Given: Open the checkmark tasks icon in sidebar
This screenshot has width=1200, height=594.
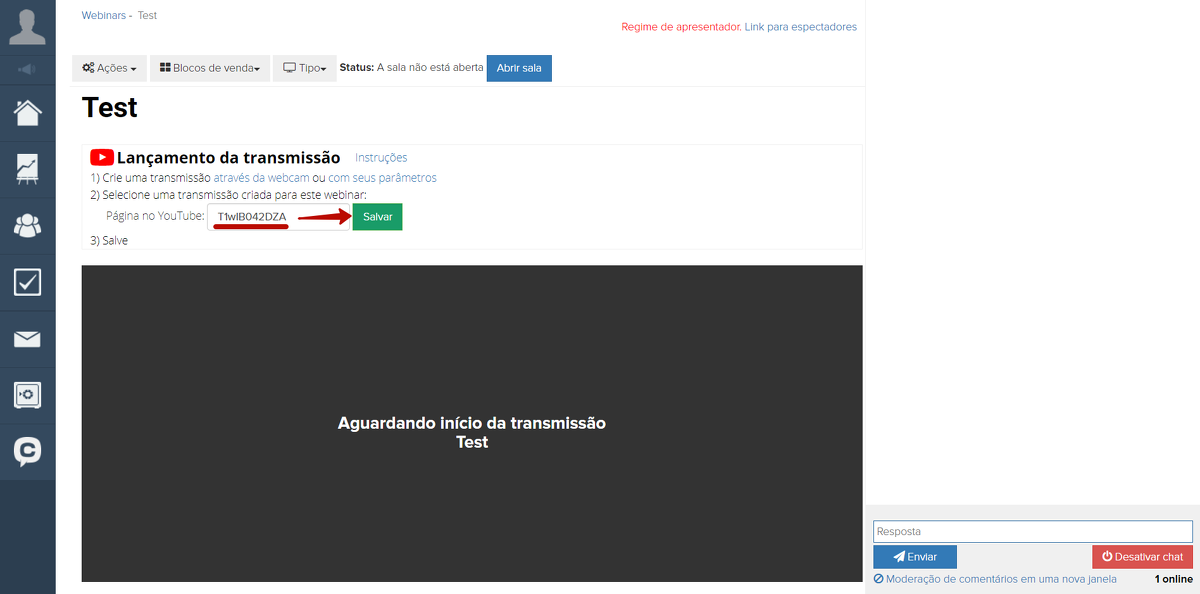Looking at the screenshot, I should (x=27, y=282).
